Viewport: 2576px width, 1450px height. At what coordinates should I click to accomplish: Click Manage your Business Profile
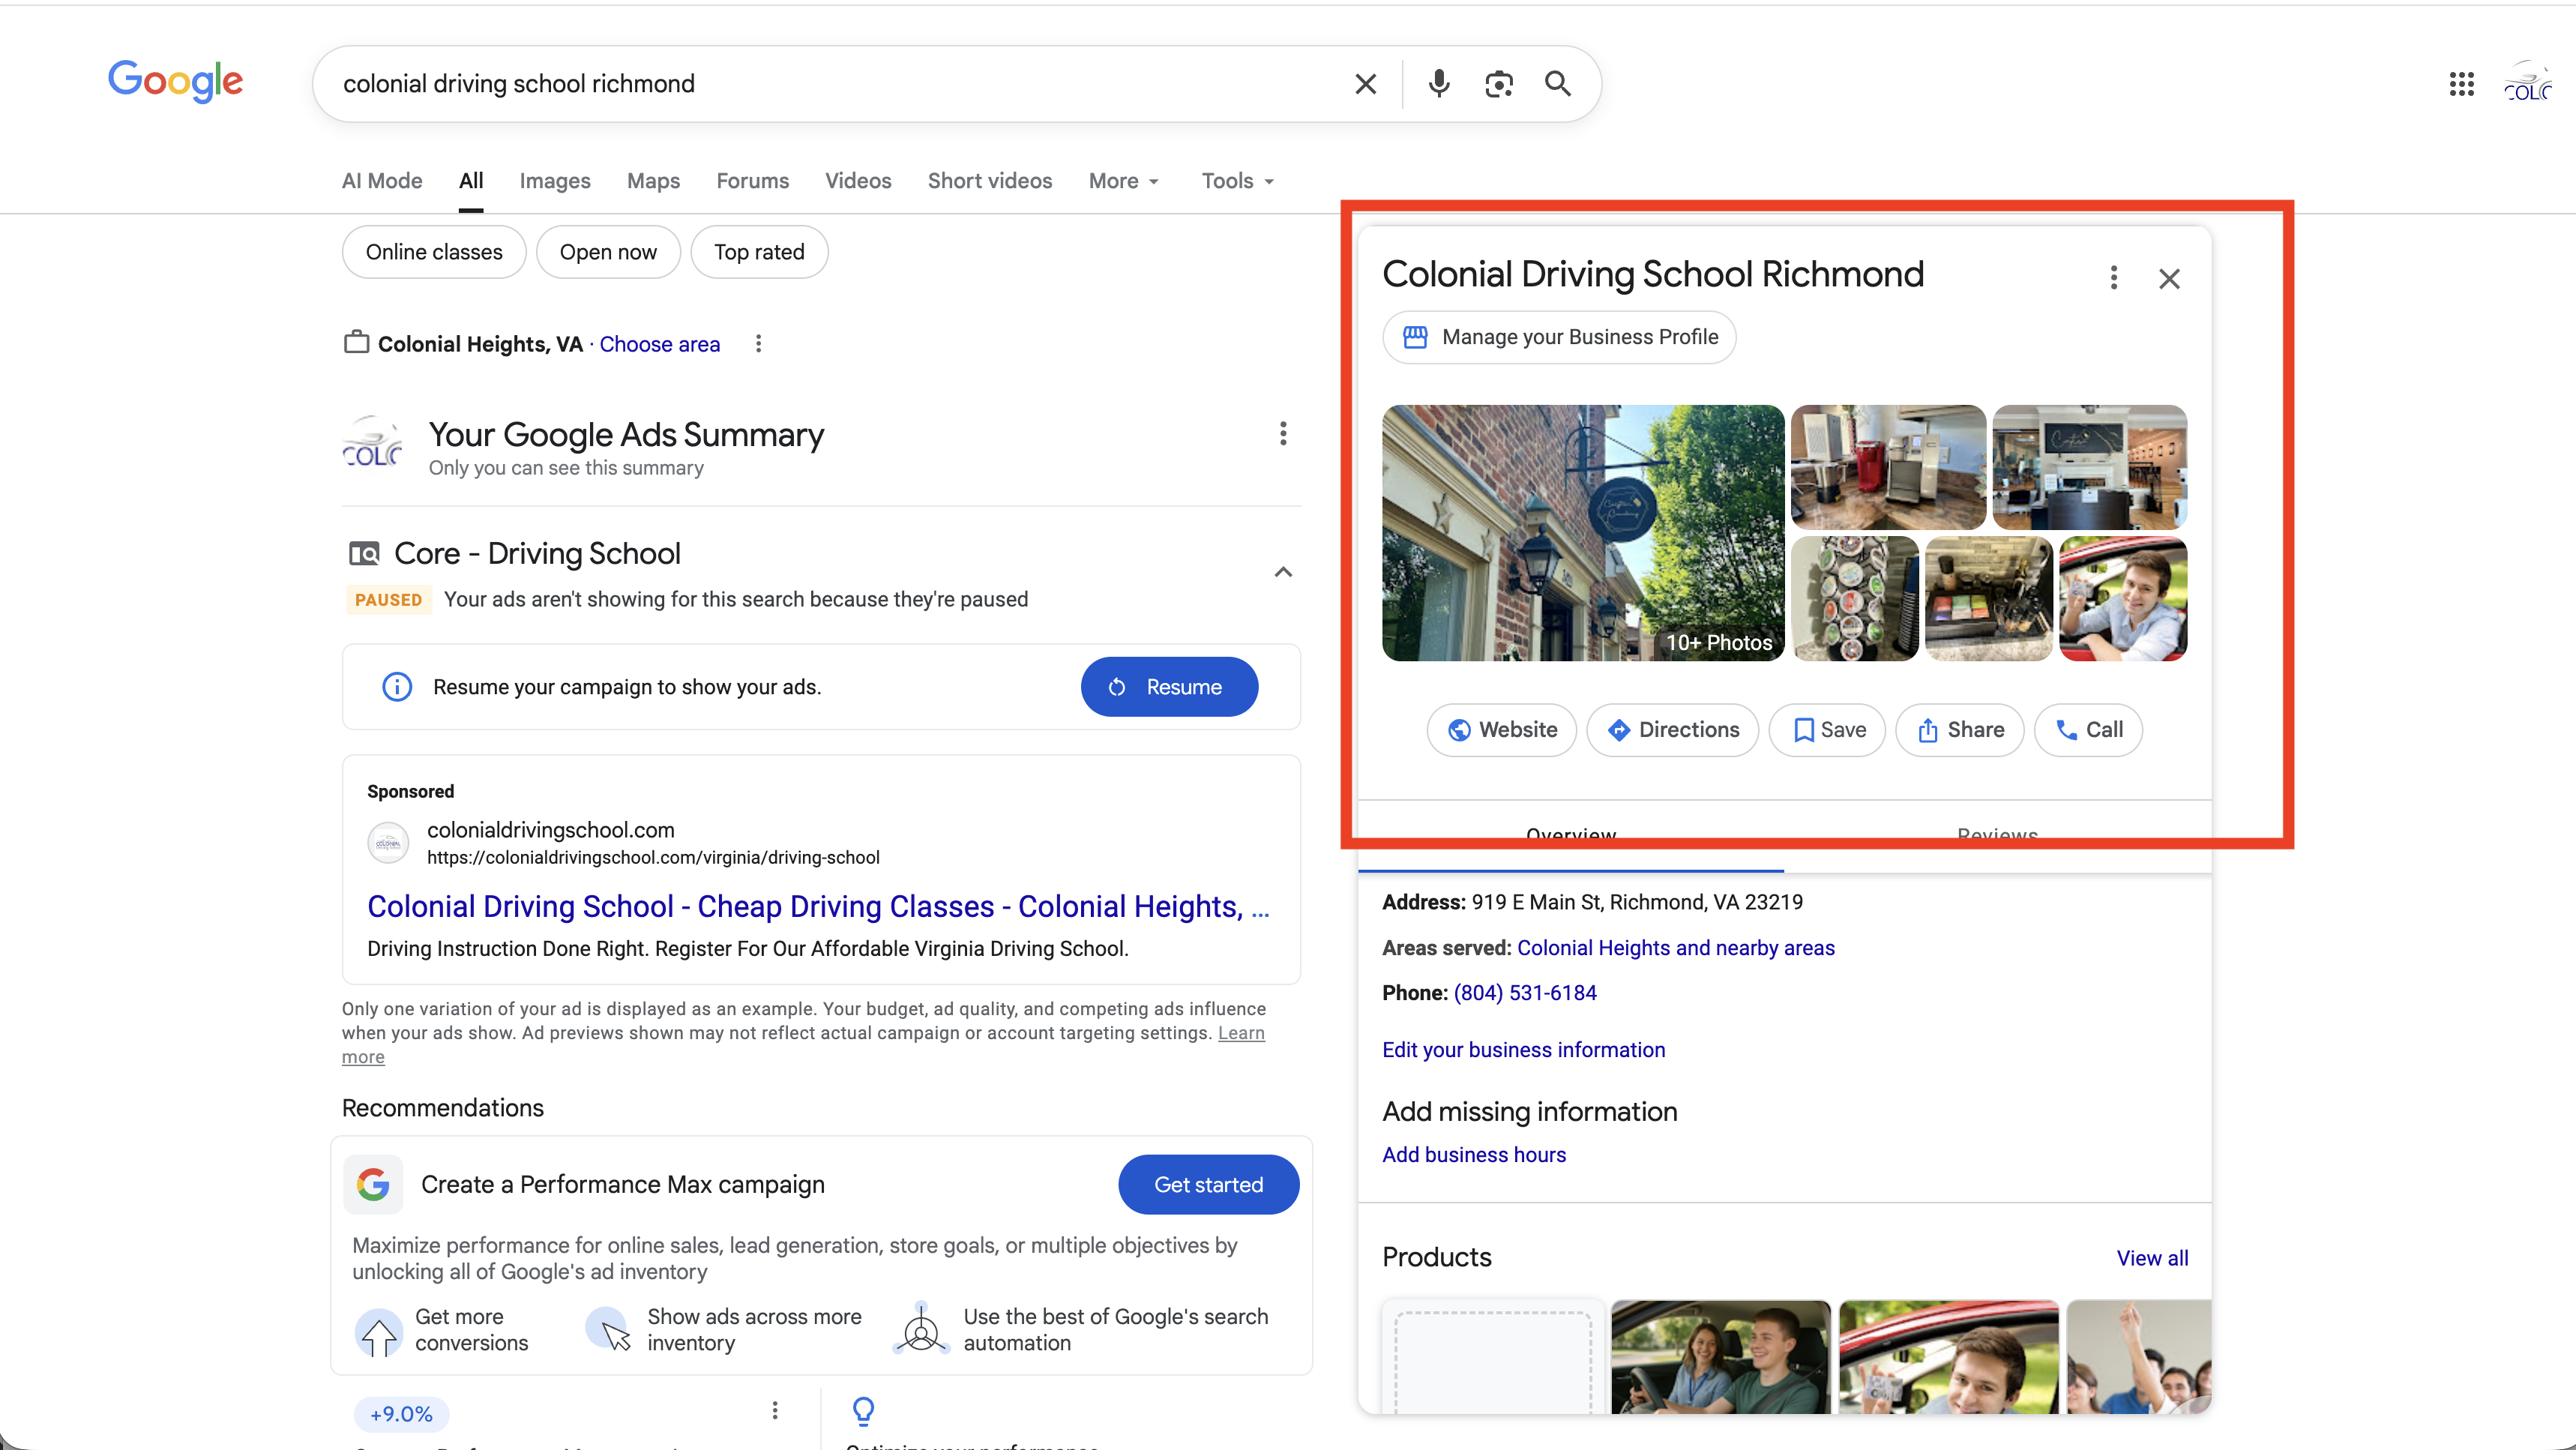tap(1559, 337)
